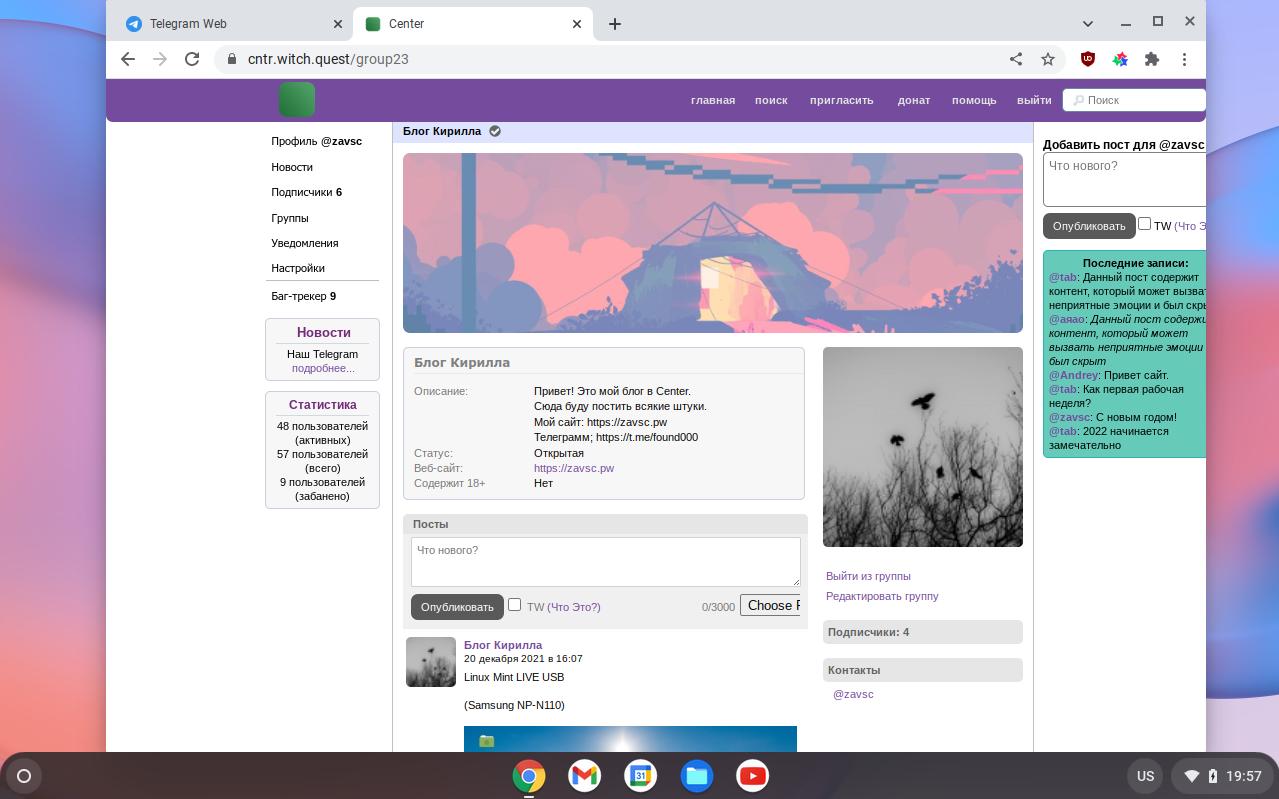This screenshot has height=799, width=1279.
Task: Open the Chrome extensions puzzle icon
Action: (1152, 59)
